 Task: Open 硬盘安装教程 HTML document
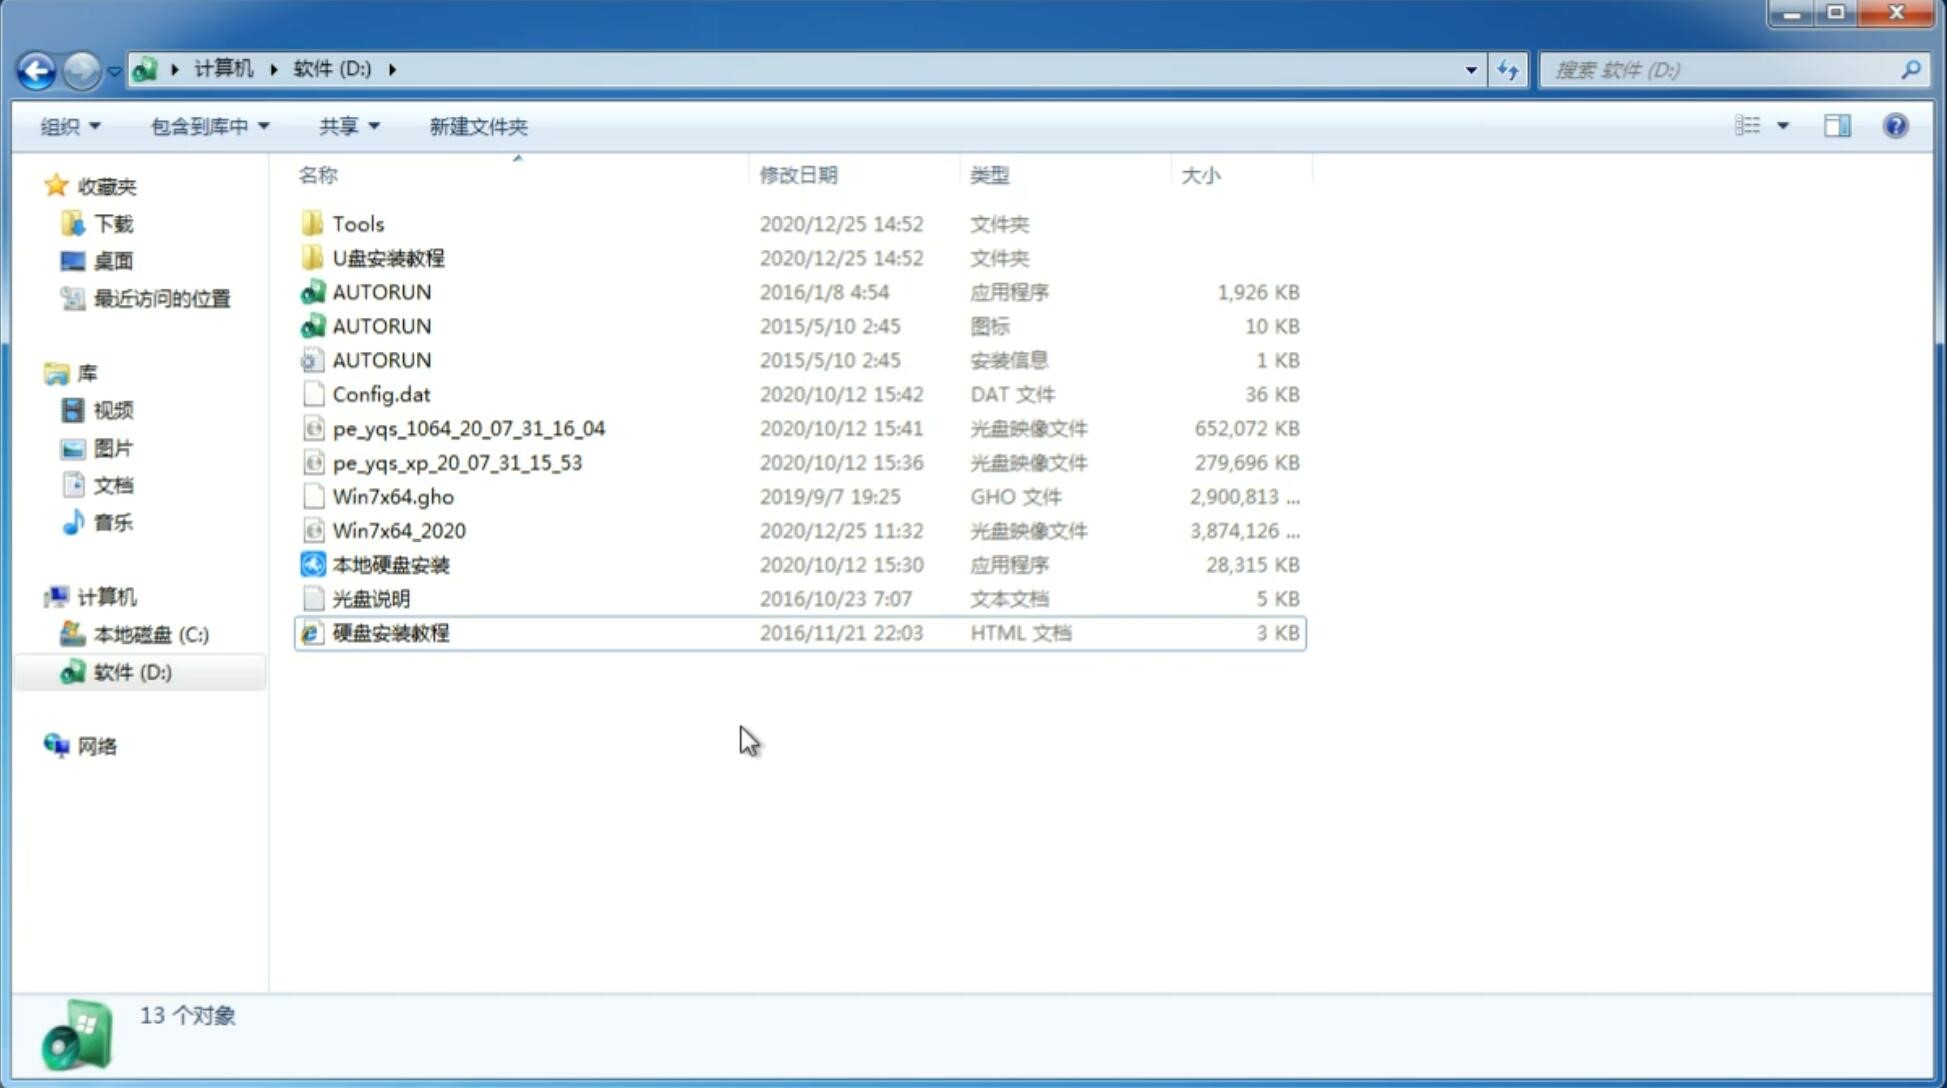pos(390,632)
